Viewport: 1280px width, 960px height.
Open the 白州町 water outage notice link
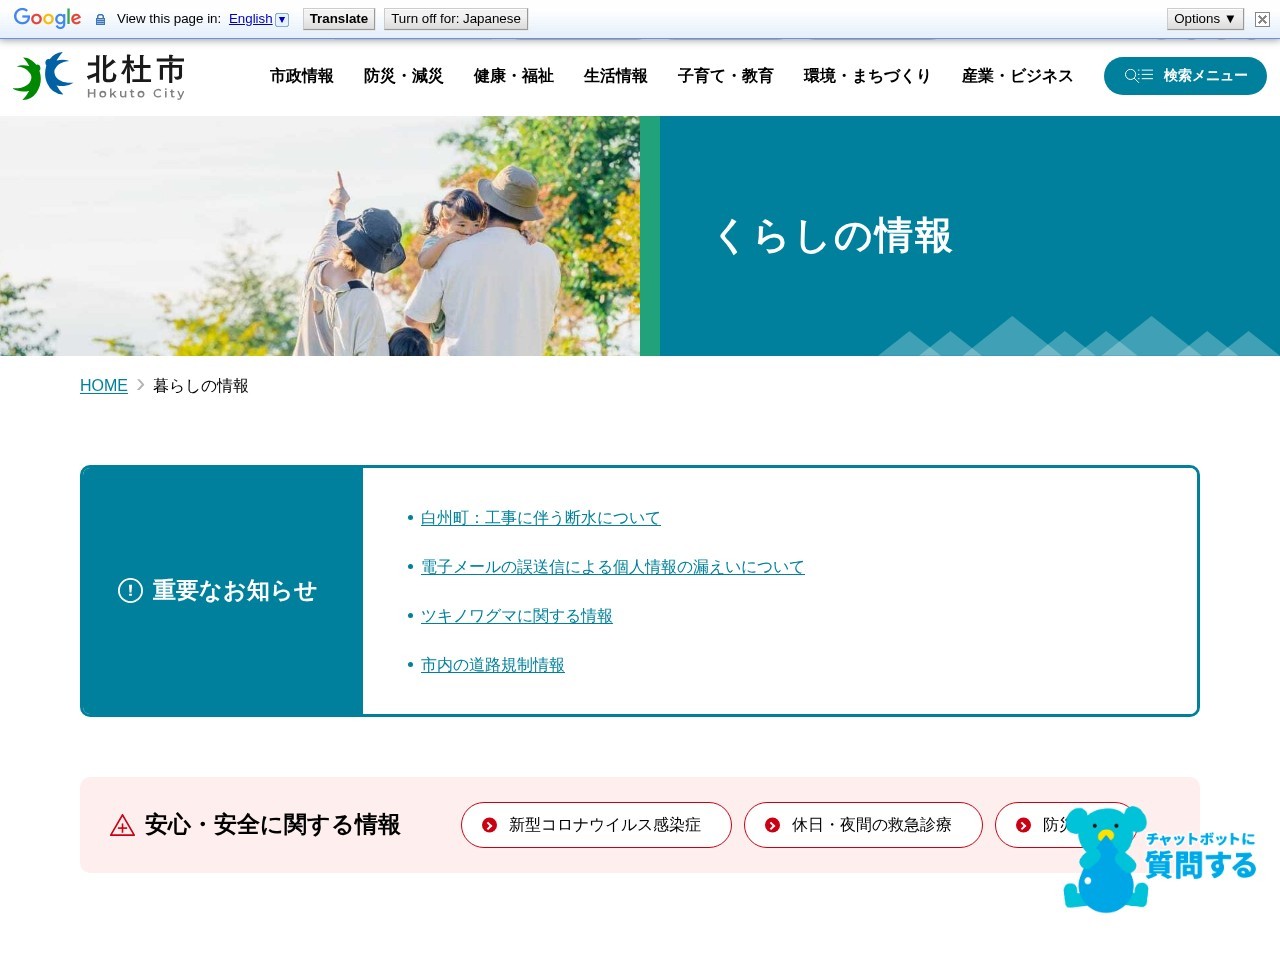click(540, 518)
